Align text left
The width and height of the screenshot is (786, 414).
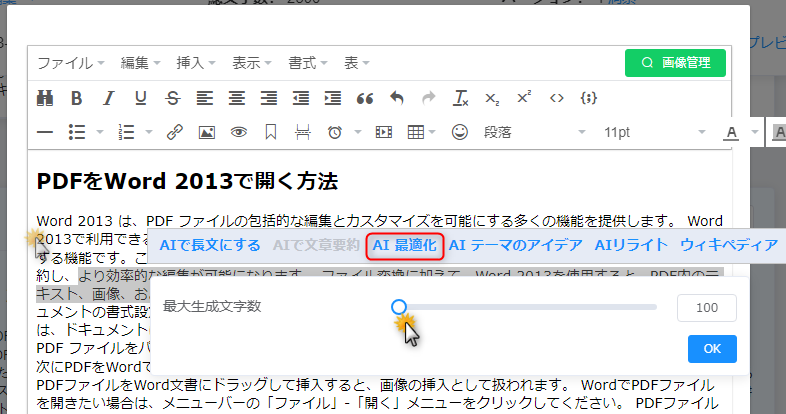(205, 98)
